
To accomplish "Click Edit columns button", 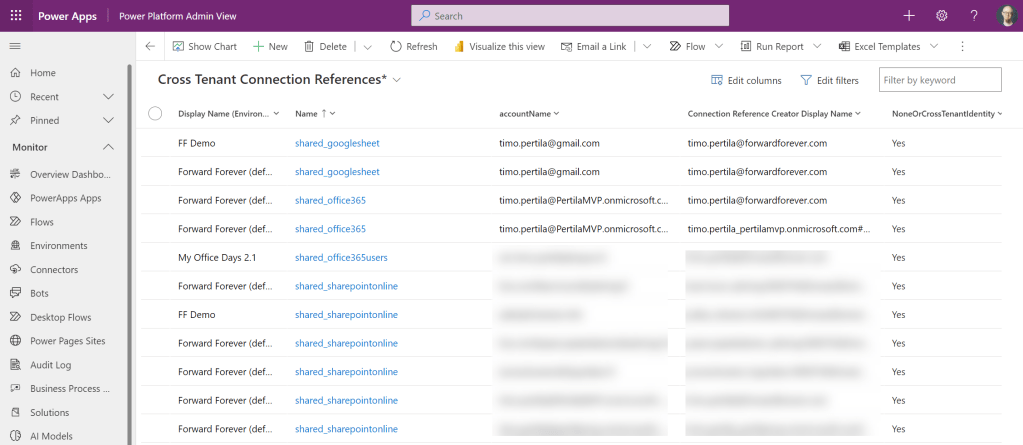I will (x=746, y=80).
